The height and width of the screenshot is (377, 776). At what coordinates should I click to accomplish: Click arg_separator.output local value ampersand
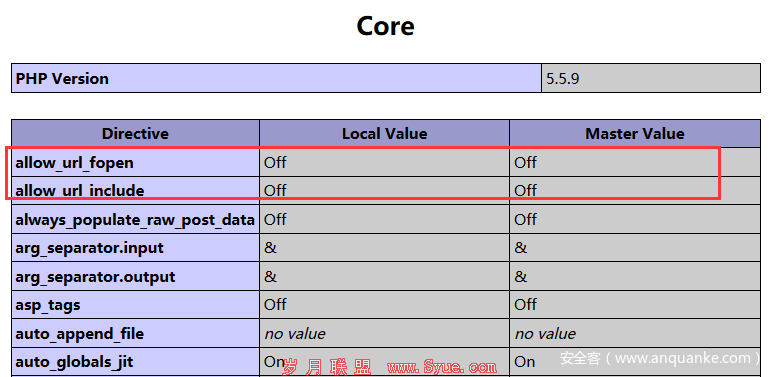coord(270,277)
